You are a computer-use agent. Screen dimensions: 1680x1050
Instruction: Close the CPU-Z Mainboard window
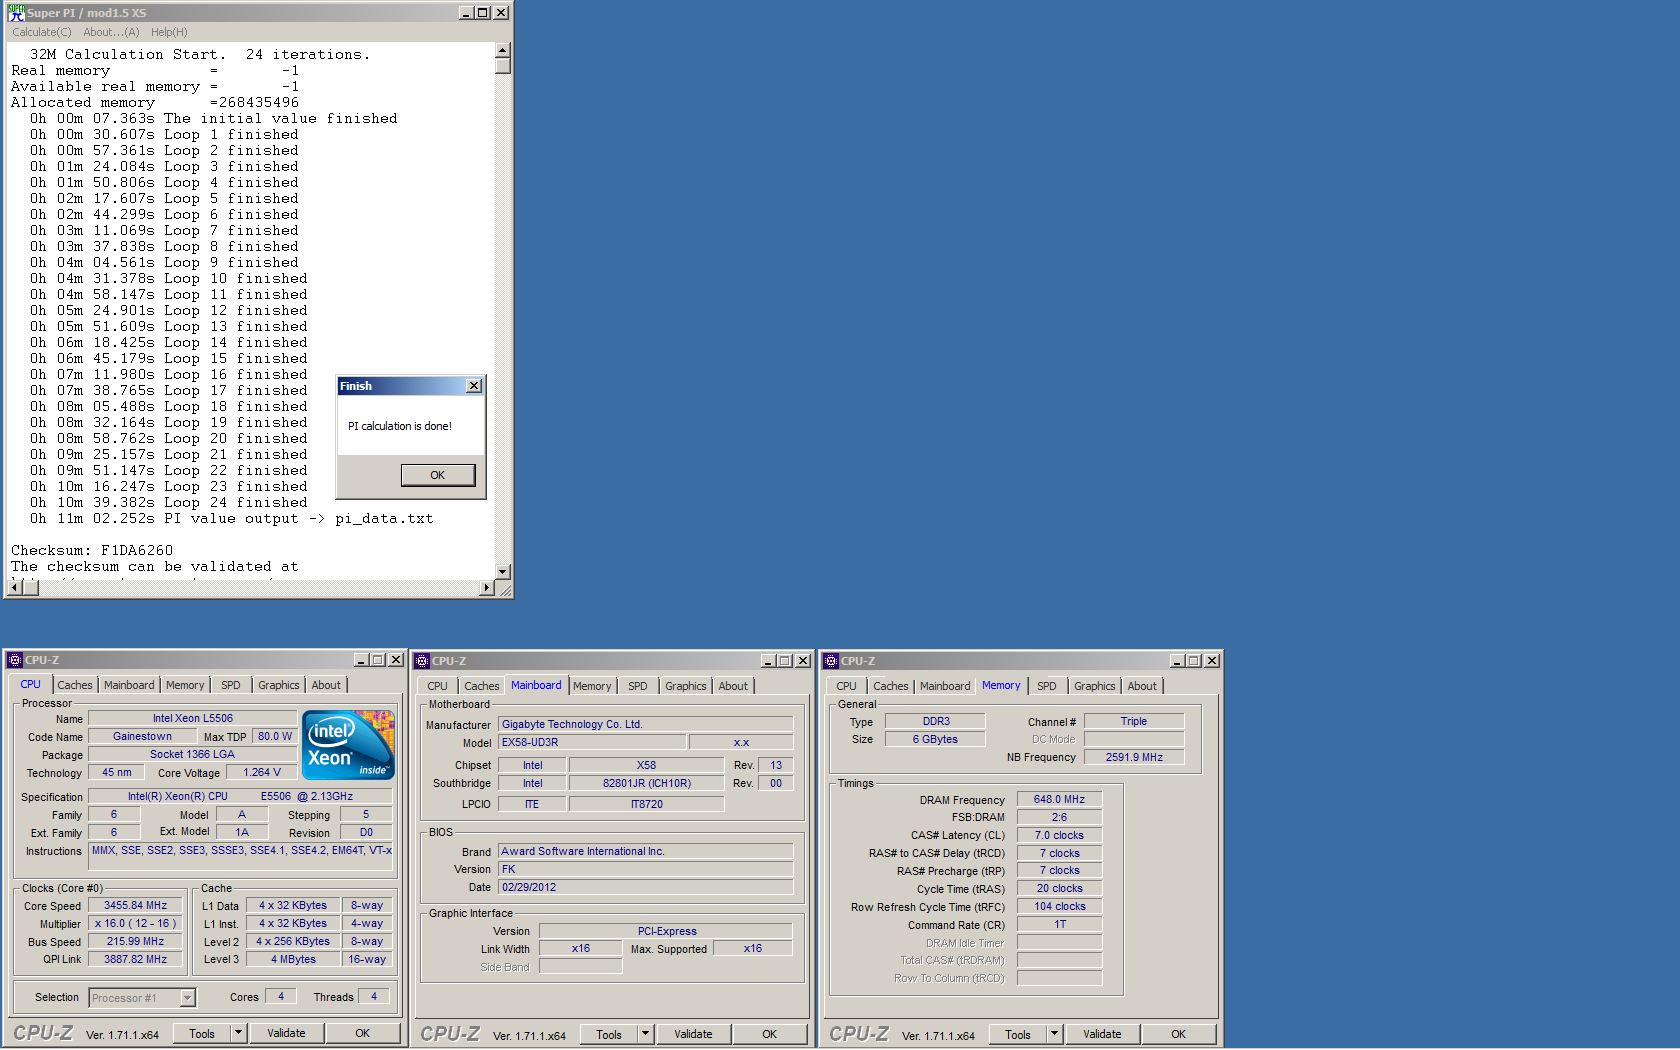[803, 661]
